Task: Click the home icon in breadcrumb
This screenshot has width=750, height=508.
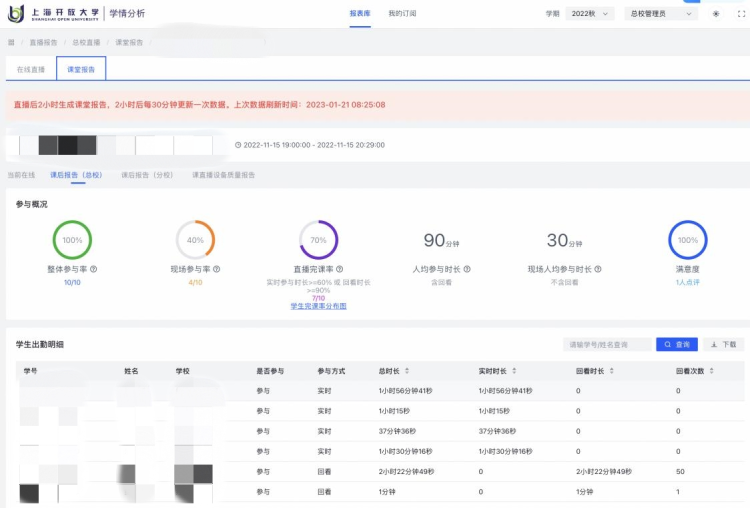Action: click(x=11, y=43)
